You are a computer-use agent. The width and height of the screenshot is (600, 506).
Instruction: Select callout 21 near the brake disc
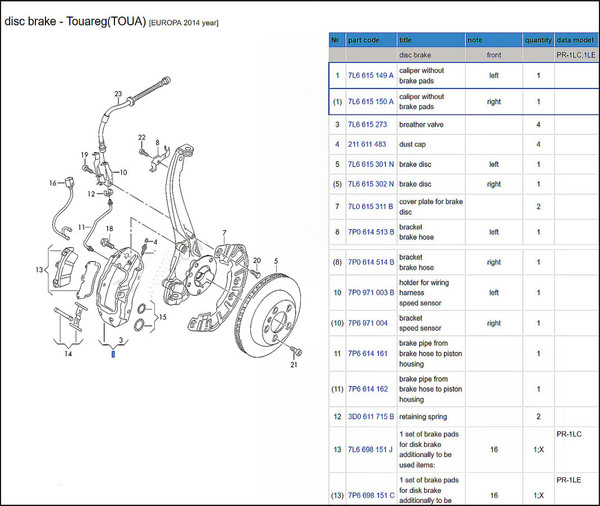tap(294, 366)
